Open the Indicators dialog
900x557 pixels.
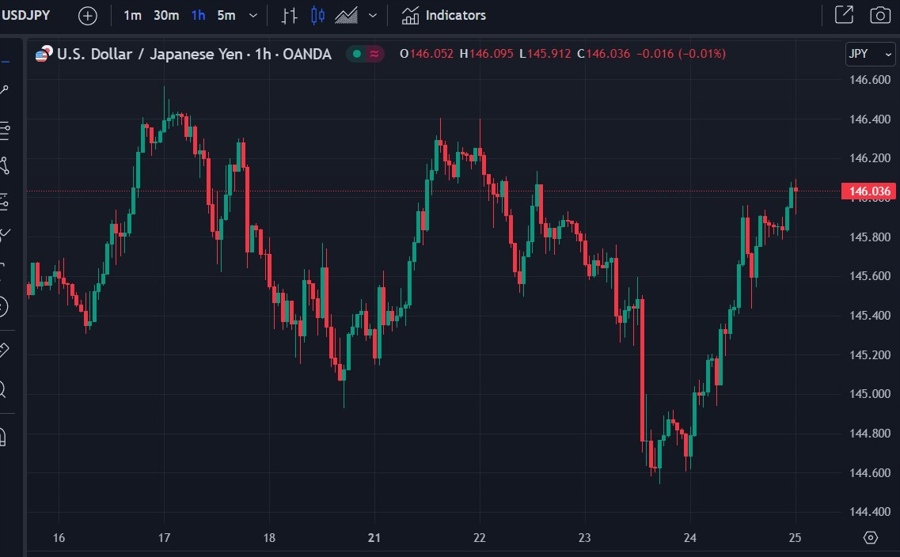pyautogui.click(x=443, y=16)
